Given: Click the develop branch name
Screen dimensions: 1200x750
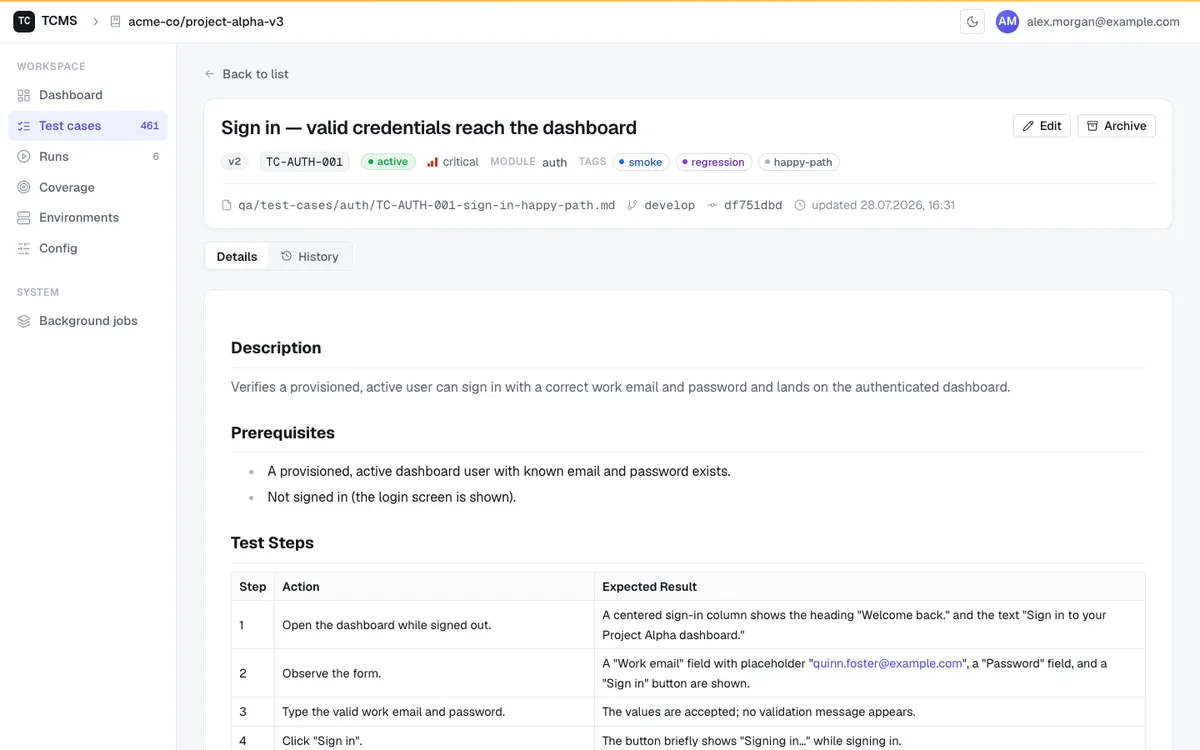Looking at the screenshot, I should pyautogui.click(x=670, y=205).
